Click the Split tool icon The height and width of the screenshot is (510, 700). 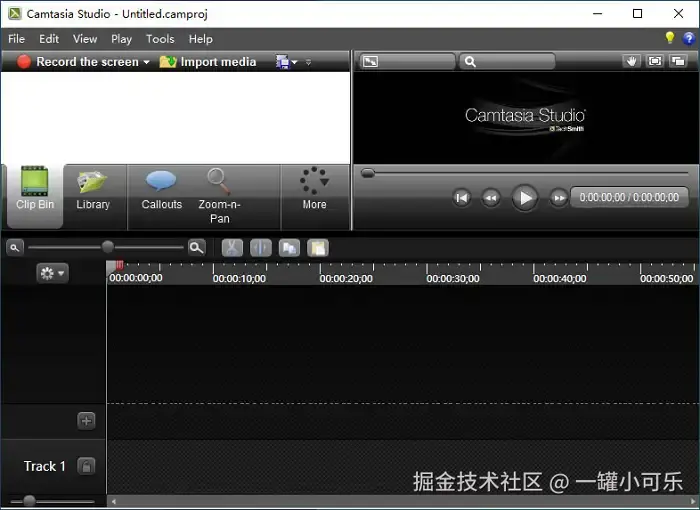pyautogui.click(x=261, y=248)
